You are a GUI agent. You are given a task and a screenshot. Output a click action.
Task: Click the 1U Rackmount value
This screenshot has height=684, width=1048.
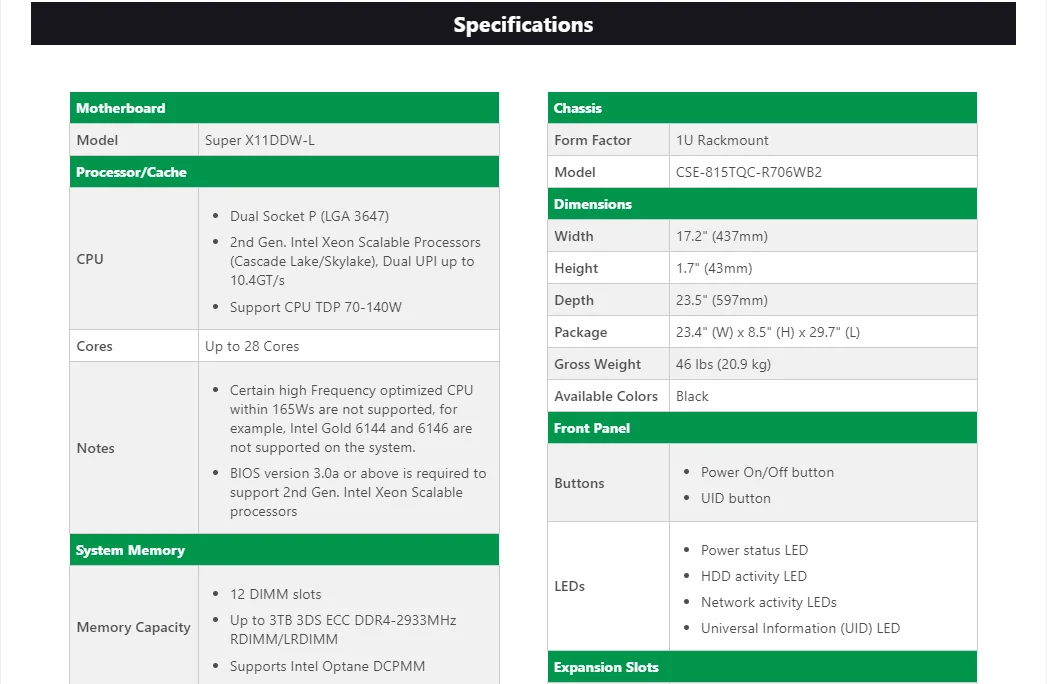point(722,140)
